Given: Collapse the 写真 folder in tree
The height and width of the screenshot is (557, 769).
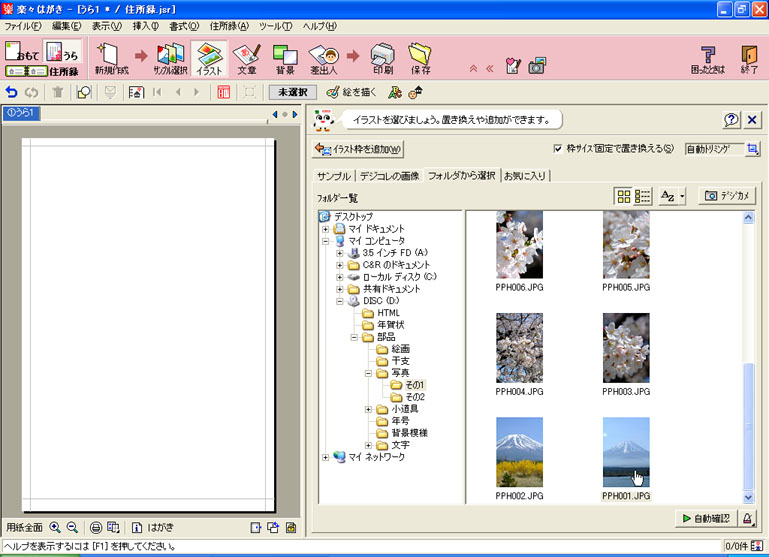Looking at the screenshot, I should [x=369, y=373].
